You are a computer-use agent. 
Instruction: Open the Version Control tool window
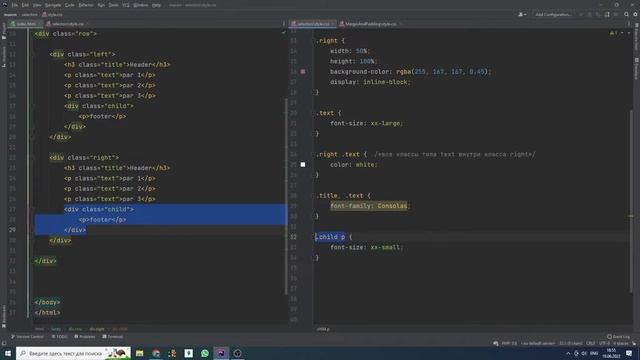[27, 337]
